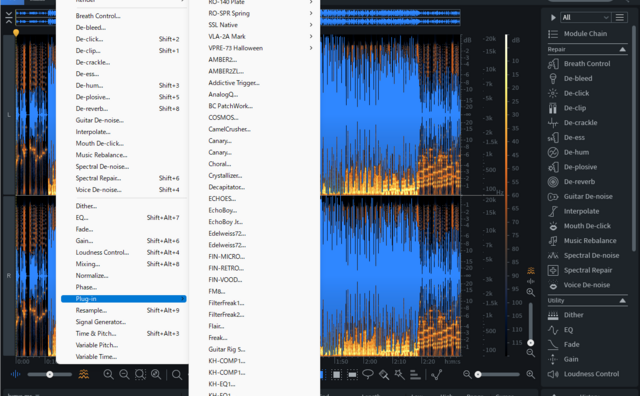Click the zoom out magnifier in bottom toolbar

[x=124, y=374]
